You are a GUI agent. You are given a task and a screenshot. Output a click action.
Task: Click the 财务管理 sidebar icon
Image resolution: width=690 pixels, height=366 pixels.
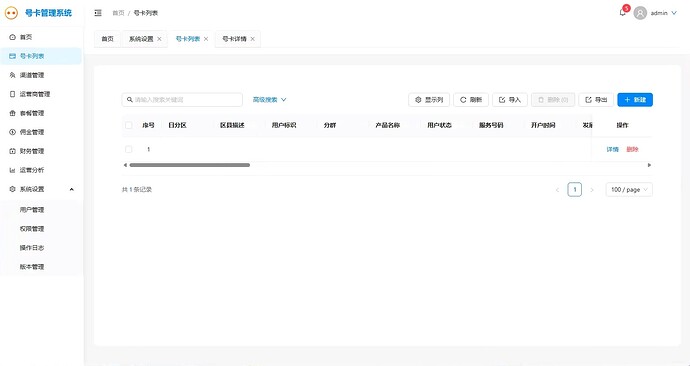12,151
